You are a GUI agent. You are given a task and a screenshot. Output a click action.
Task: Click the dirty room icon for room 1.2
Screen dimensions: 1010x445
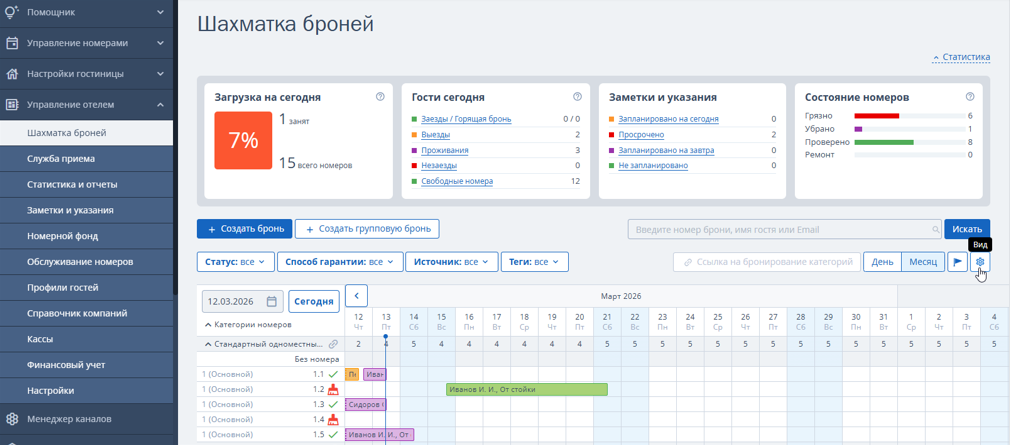[x=333, y=390]
